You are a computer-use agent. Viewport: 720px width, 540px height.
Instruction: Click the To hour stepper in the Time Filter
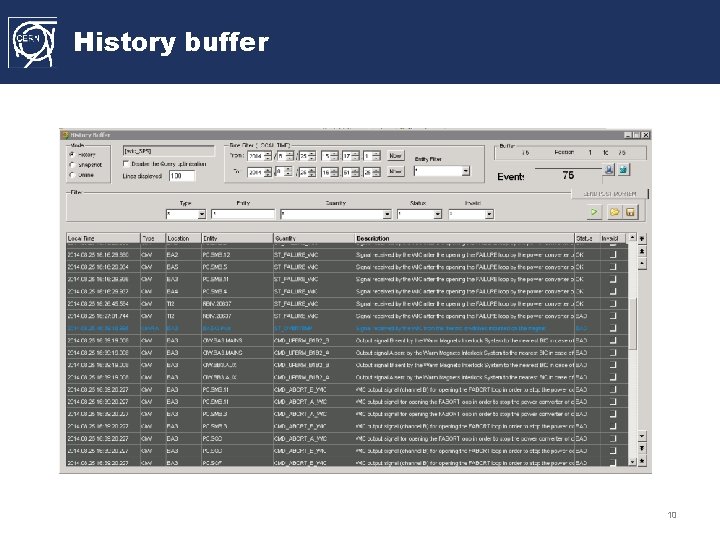pos(334,173)
